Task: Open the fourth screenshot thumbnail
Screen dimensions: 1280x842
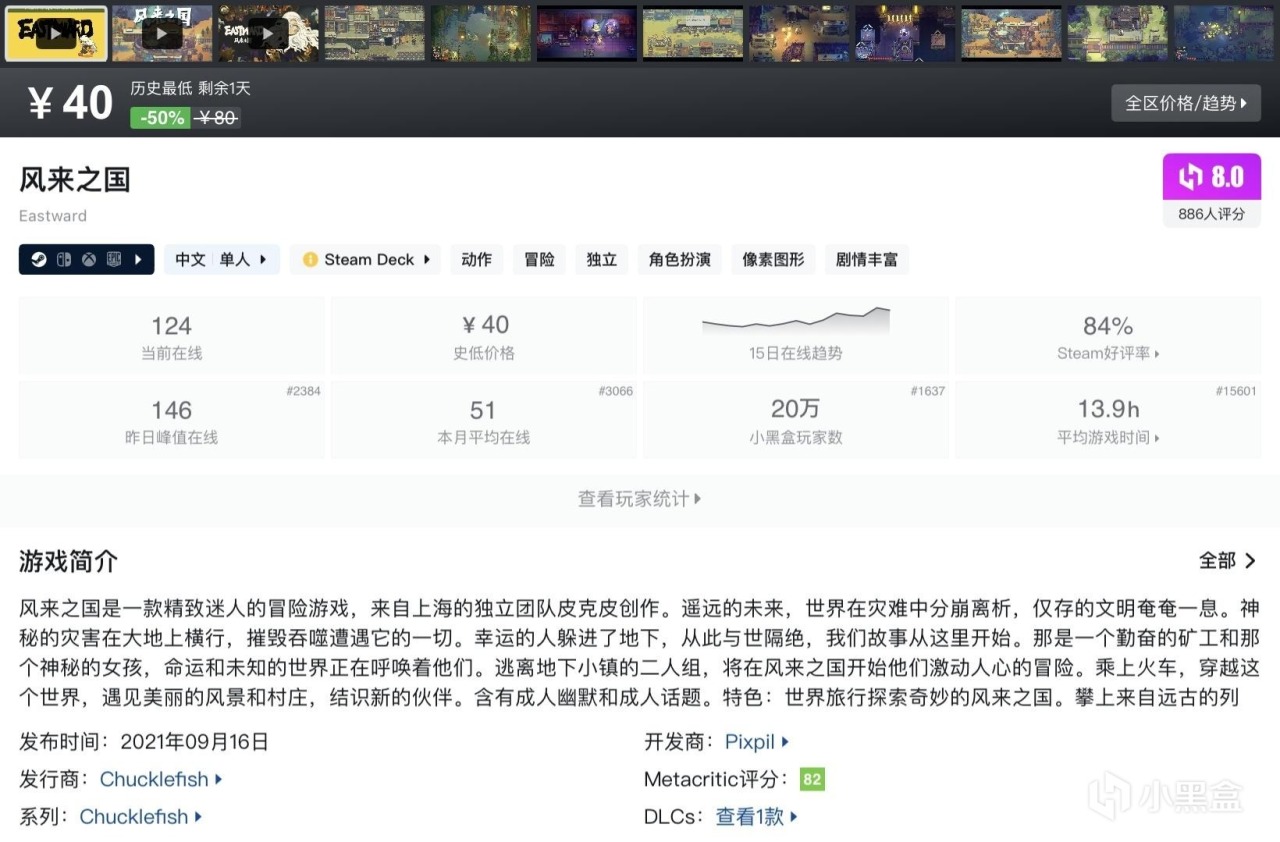Action: click(x=374, y=33)
